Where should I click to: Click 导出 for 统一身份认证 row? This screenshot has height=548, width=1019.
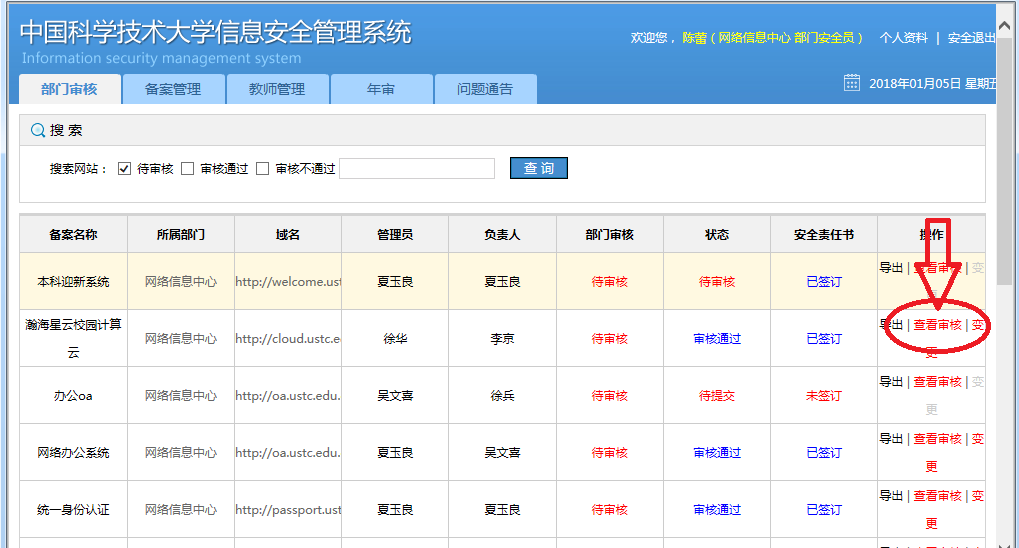(891, 495)
